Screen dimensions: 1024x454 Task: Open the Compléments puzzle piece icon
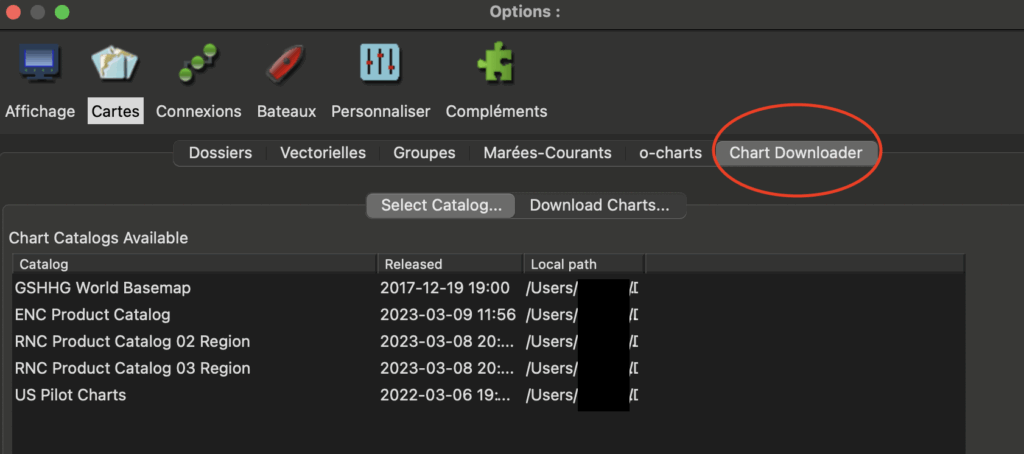pos(496,64)
